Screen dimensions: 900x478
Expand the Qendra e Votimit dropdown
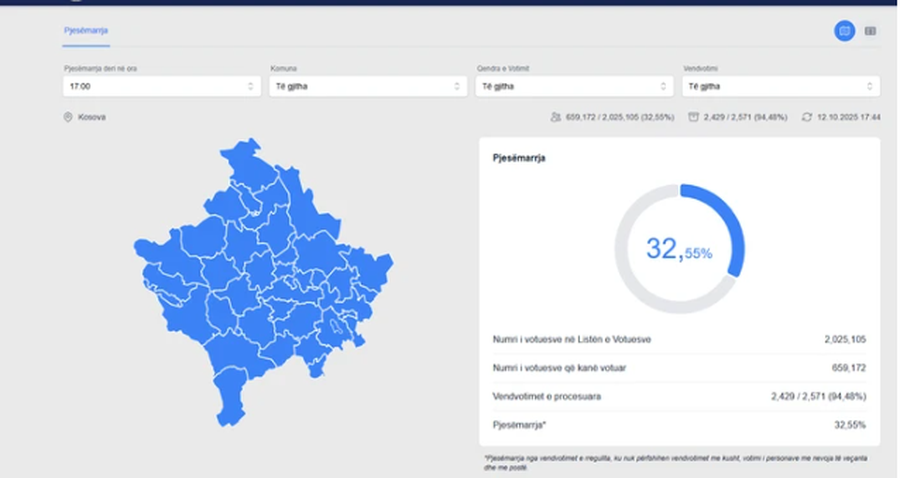[573, 87]
